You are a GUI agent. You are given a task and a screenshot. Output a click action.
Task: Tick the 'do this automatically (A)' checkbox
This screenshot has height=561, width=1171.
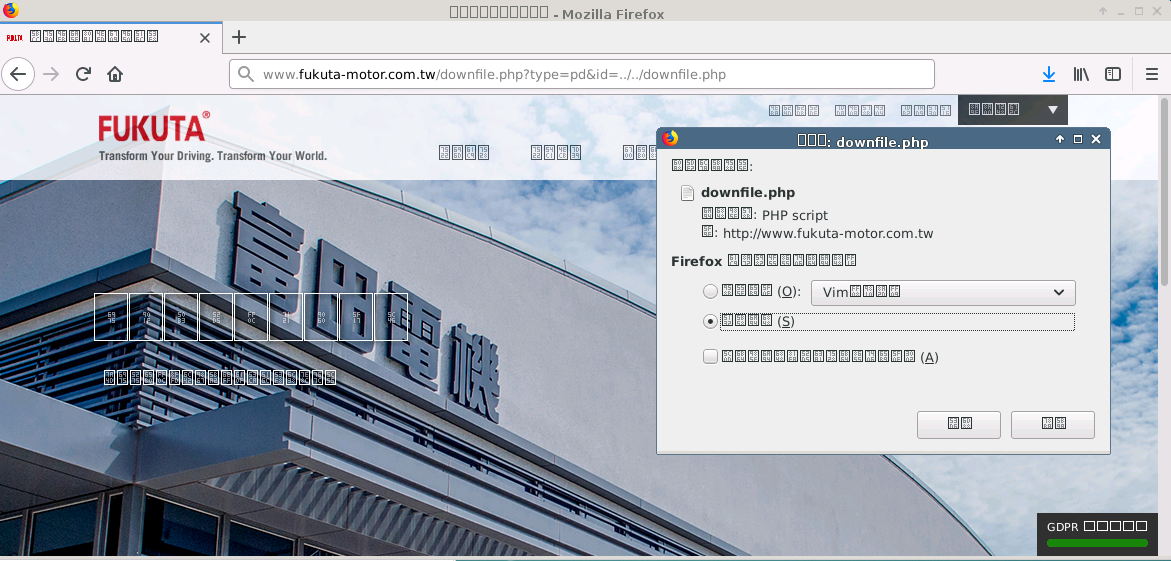pos(710,357)
